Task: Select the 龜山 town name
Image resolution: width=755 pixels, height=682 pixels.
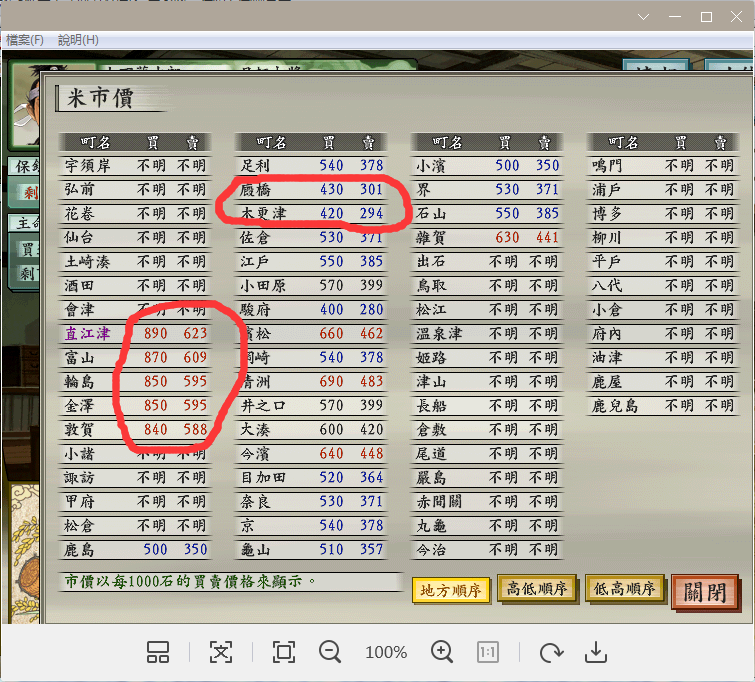Action: pos(255,550)
